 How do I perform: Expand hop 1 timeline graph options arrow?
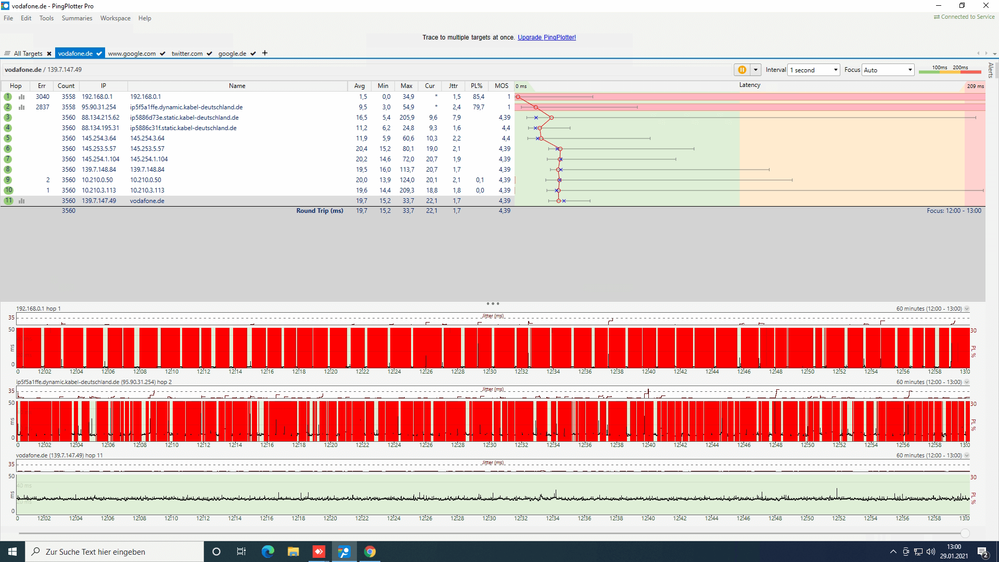967,309
